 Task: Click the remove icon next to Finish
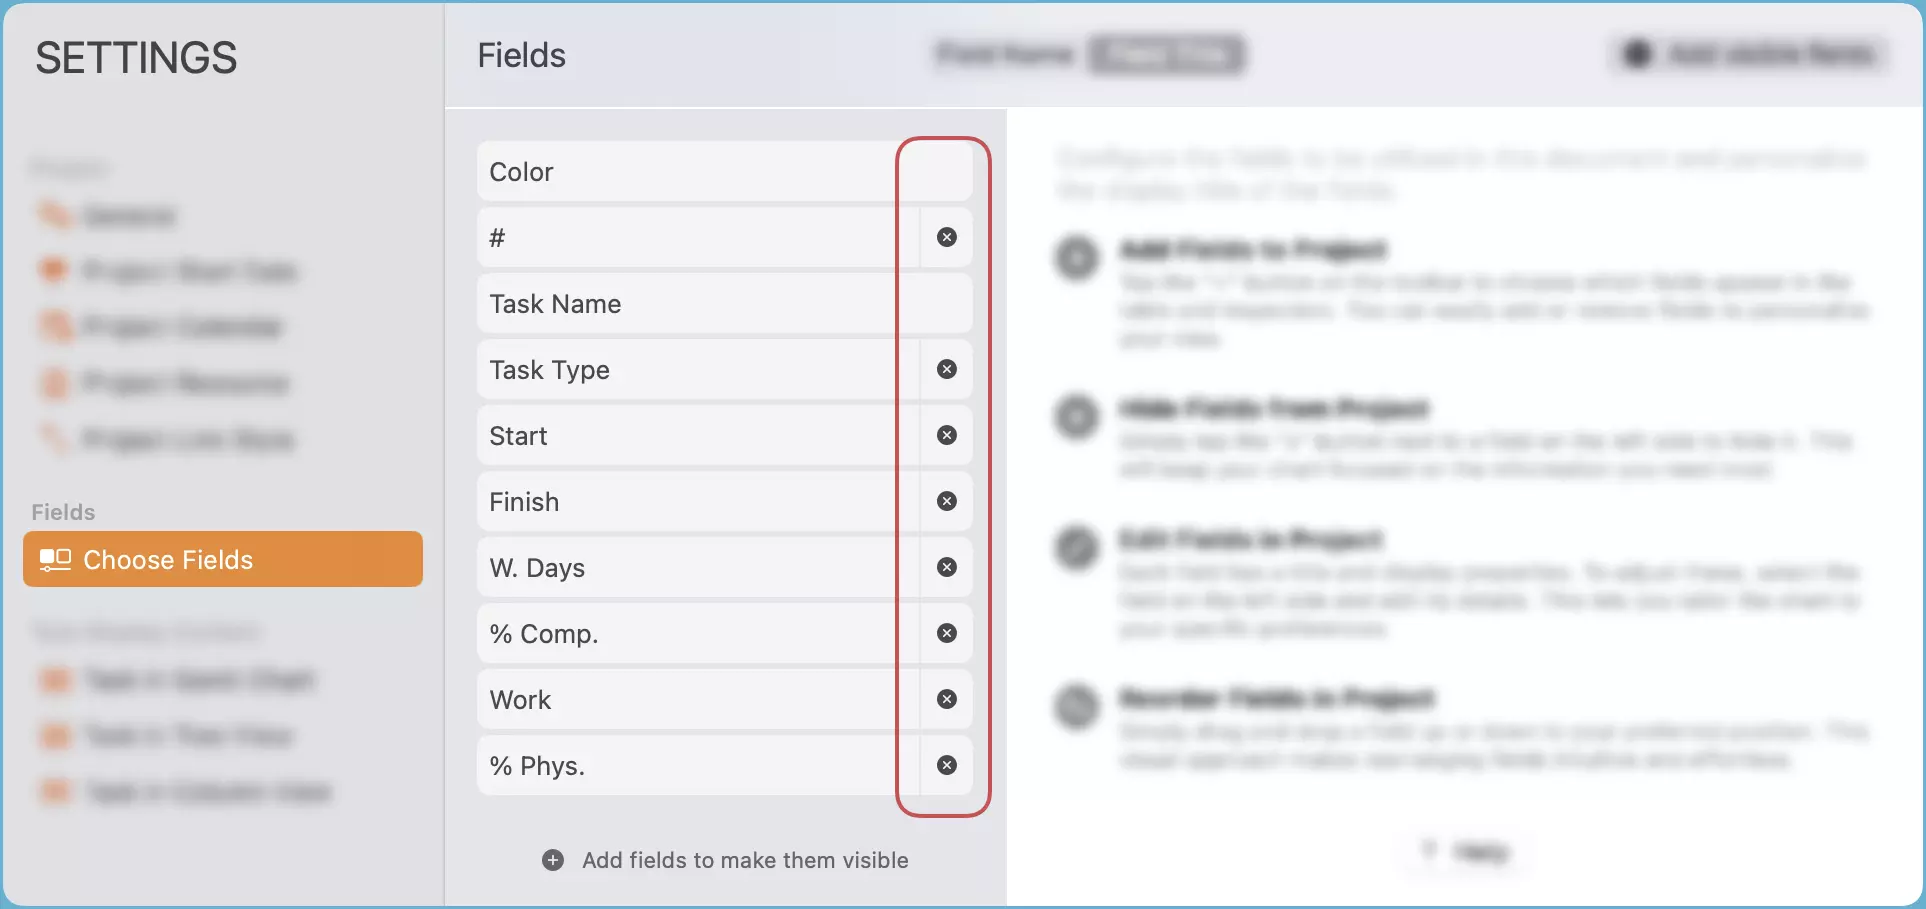pos(946,501)
